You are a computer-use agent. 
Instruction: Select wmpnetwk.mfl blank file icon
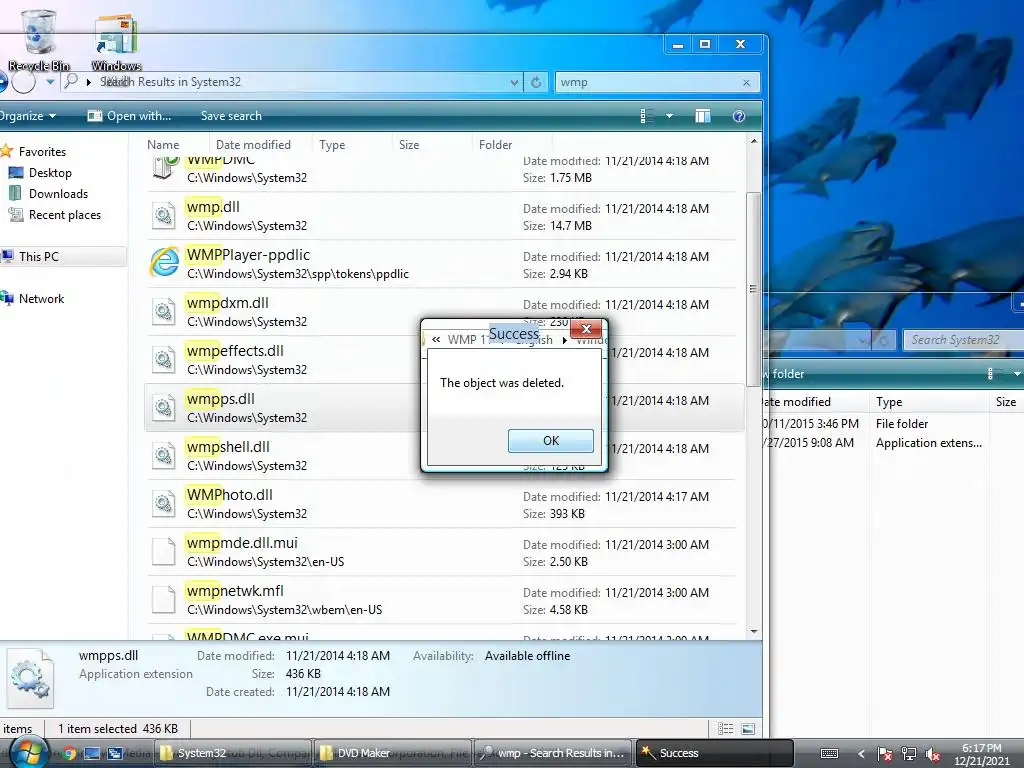[x=163, y=600]
